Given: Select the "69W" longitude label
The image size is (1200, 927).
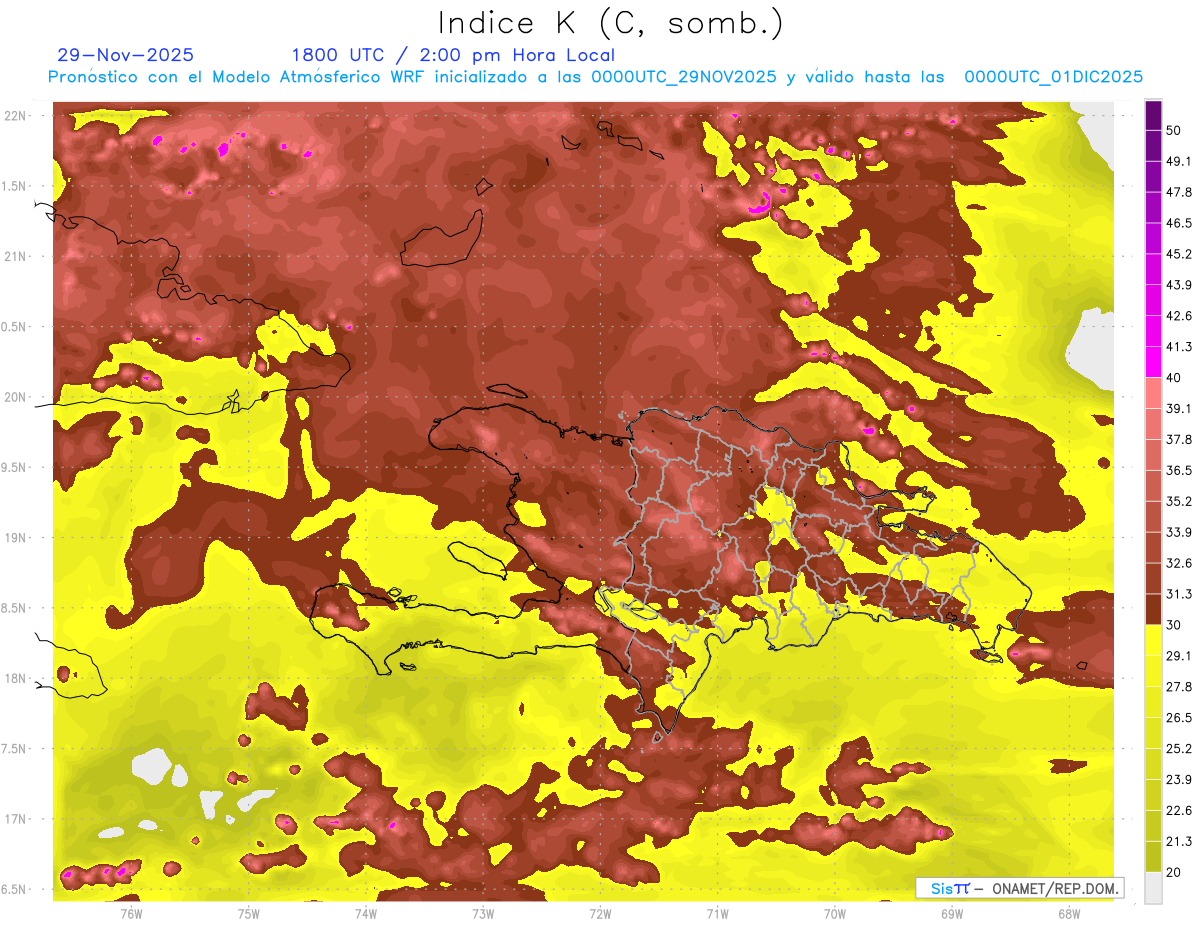Looking at the screenshot, I should pyautogui.click(x=952, y=913).
